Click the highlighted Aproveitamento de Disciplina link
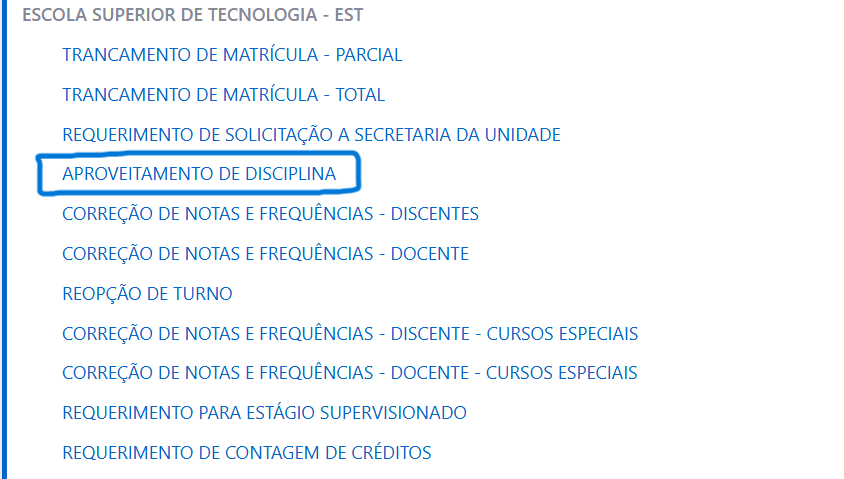Viewport: 844px width, 479px height. coord(199,174)
